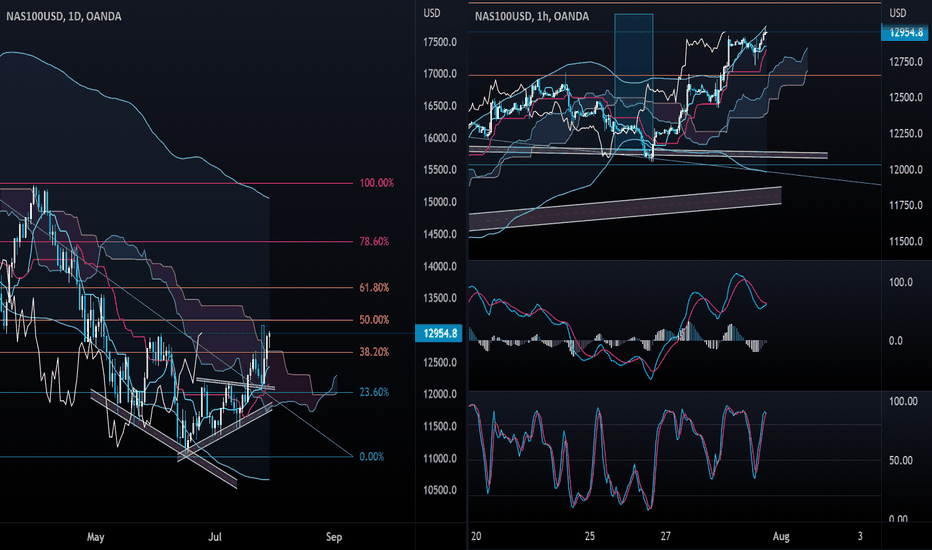Select the 12954.8 price tag on 1h axis
This screenshot has height=550, width=932.
pyautogui.click(x=905, y=32)
